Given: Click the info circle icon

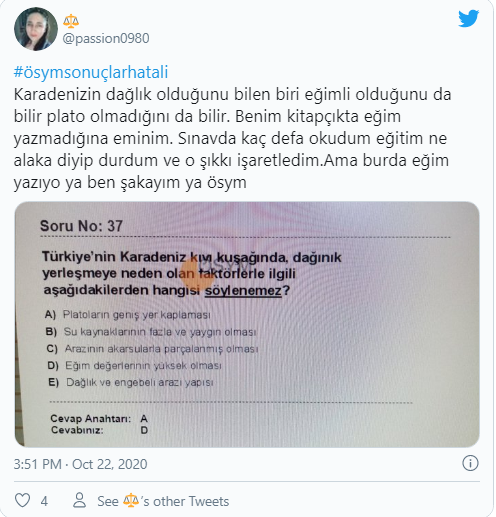Looking at the screenshot, I should [470, 463].
